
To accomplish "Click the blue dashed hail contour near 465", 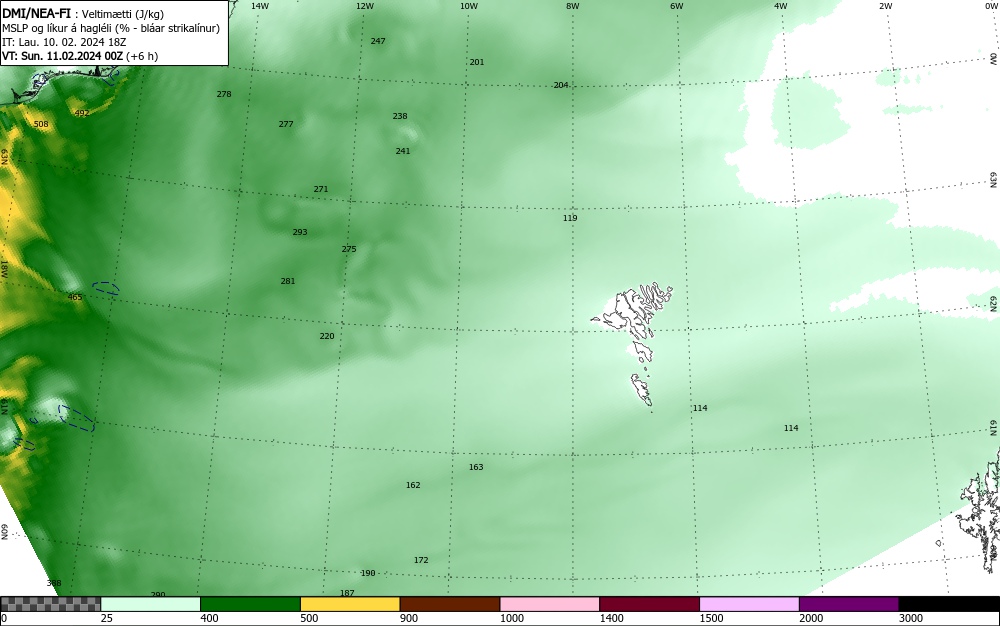I will [x=106, y=288].
